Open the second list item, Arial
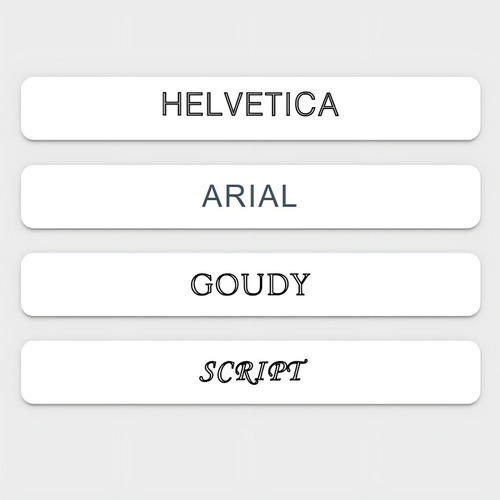This screenshot has width=500, height=500. [x=250, y=197]
